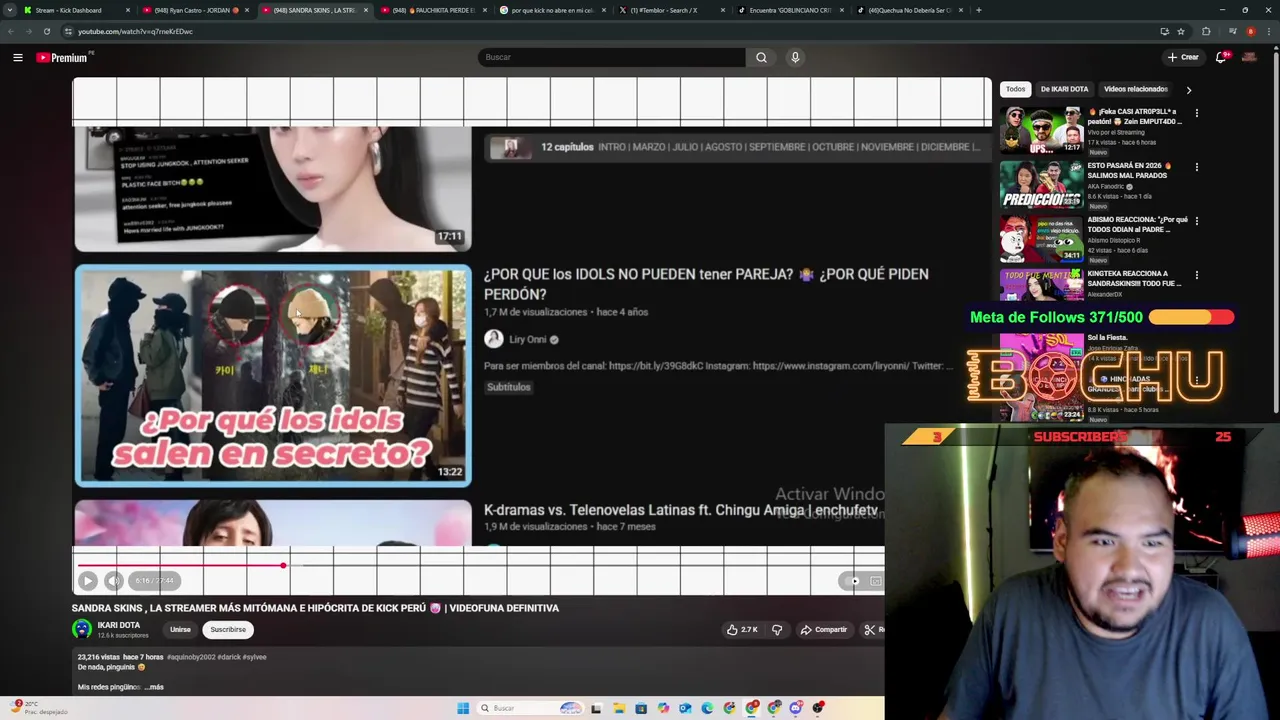Open a new browser tab
This screenshot has width=1280, height=720.
(978, 10)
